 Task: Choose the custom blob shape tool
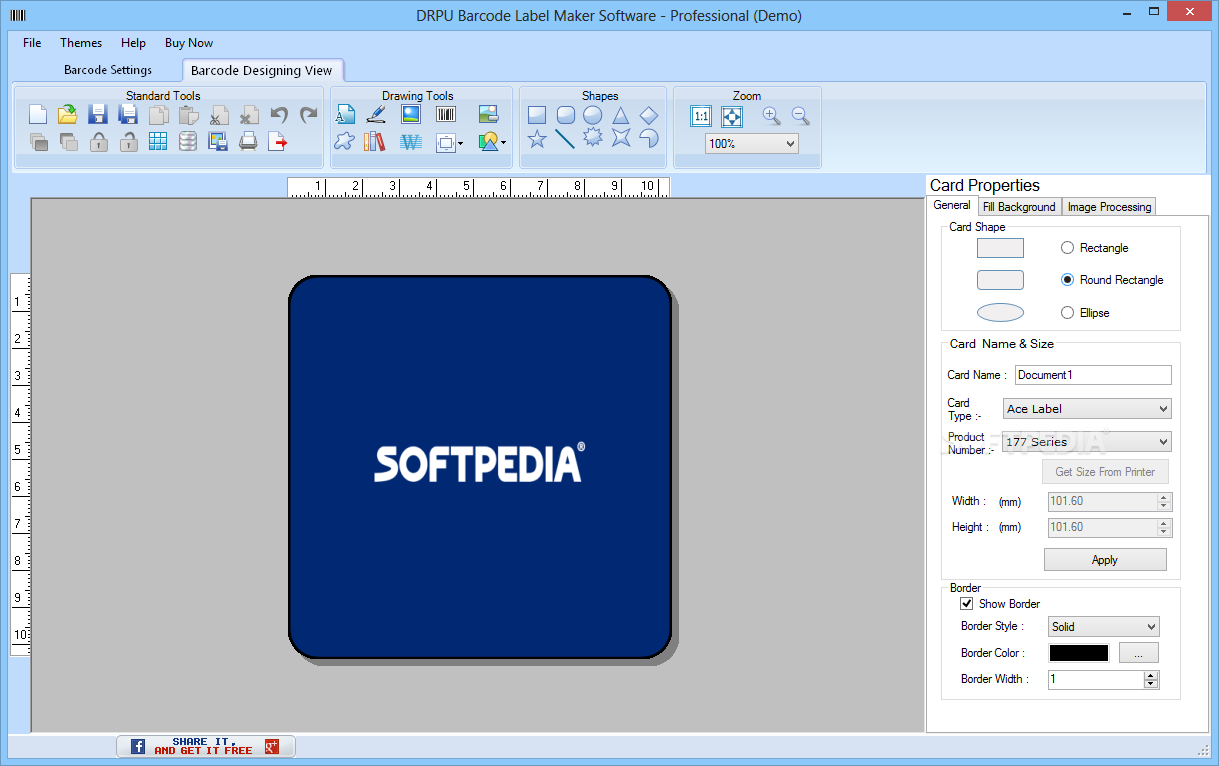coord(344,141)
